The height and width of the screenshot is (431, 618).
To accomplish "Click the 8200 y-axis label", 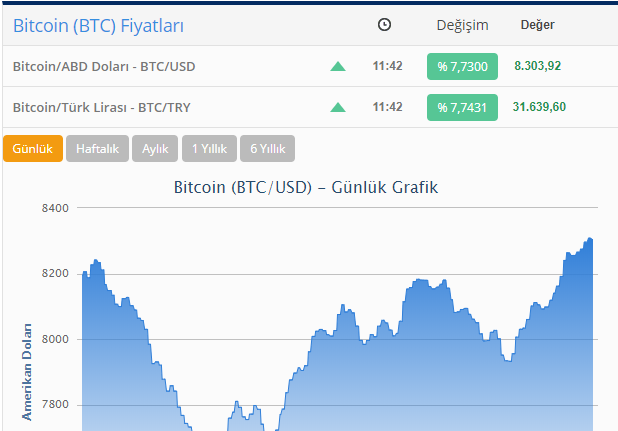I will pyautogui.click(x=55, y=273).
